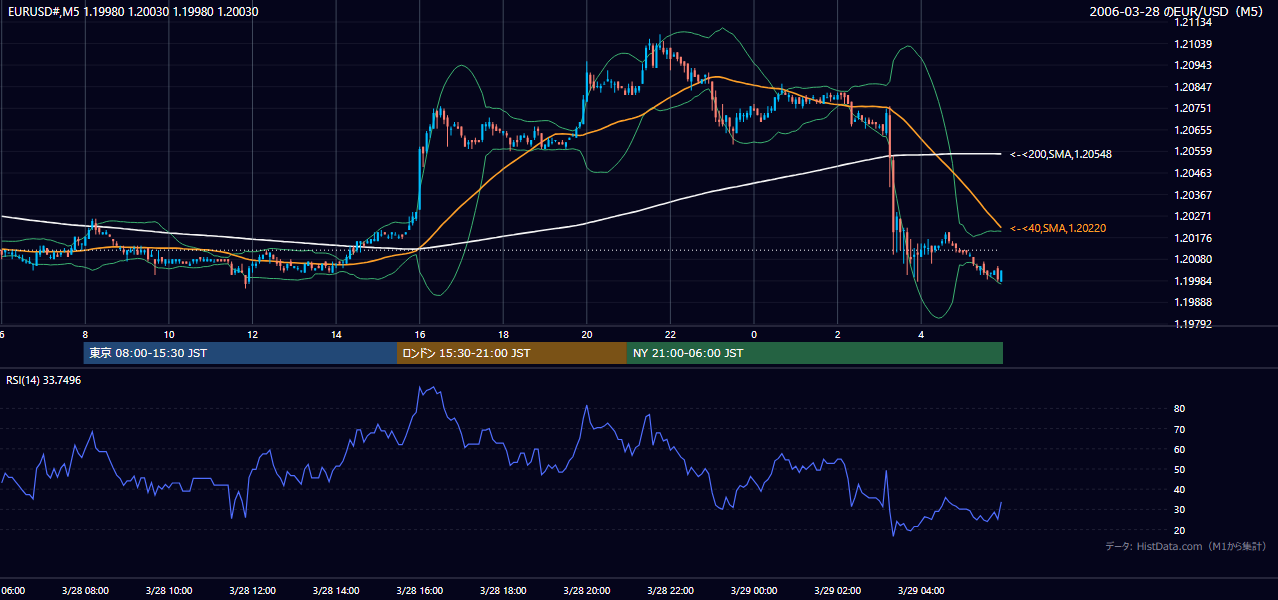
Task: Select the London 15:30-21:00 JST session bar
Action: click(x=512, y=353)
